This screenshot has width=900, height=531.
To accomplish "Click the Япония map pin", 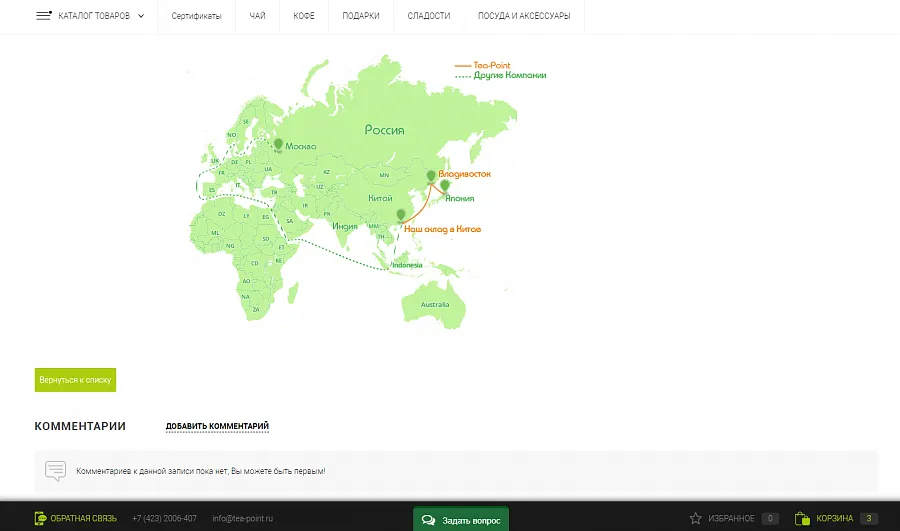I will [445, 187].
